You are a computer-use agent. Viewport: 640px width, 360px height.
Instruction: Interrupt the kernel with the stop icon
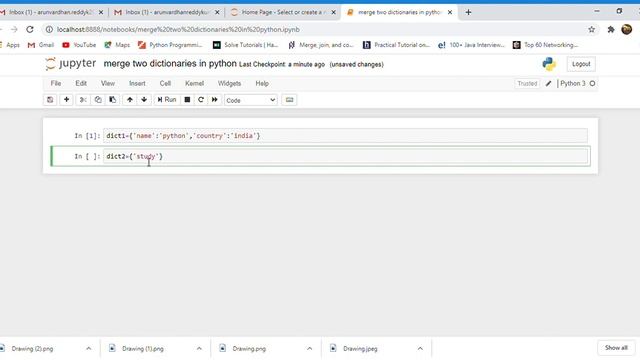click(187, 100)
